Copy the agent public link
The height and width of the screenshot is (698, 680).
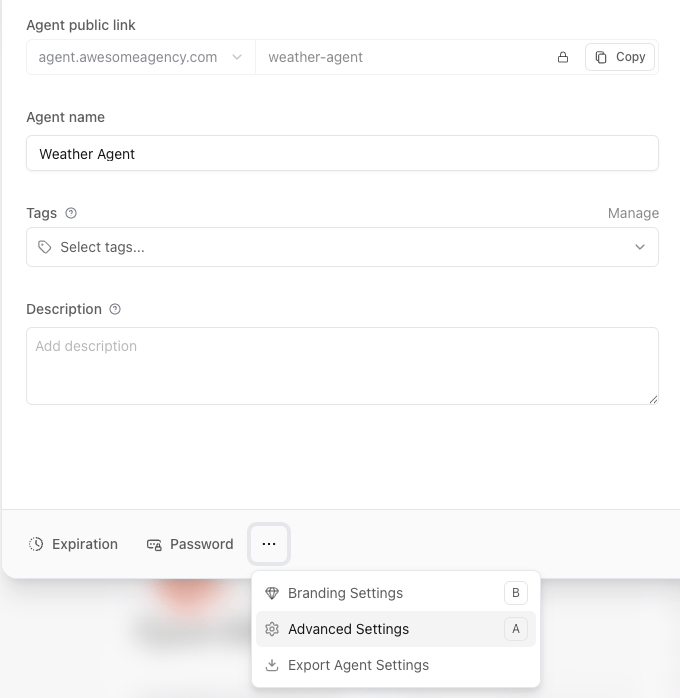[x=619, y=57]
